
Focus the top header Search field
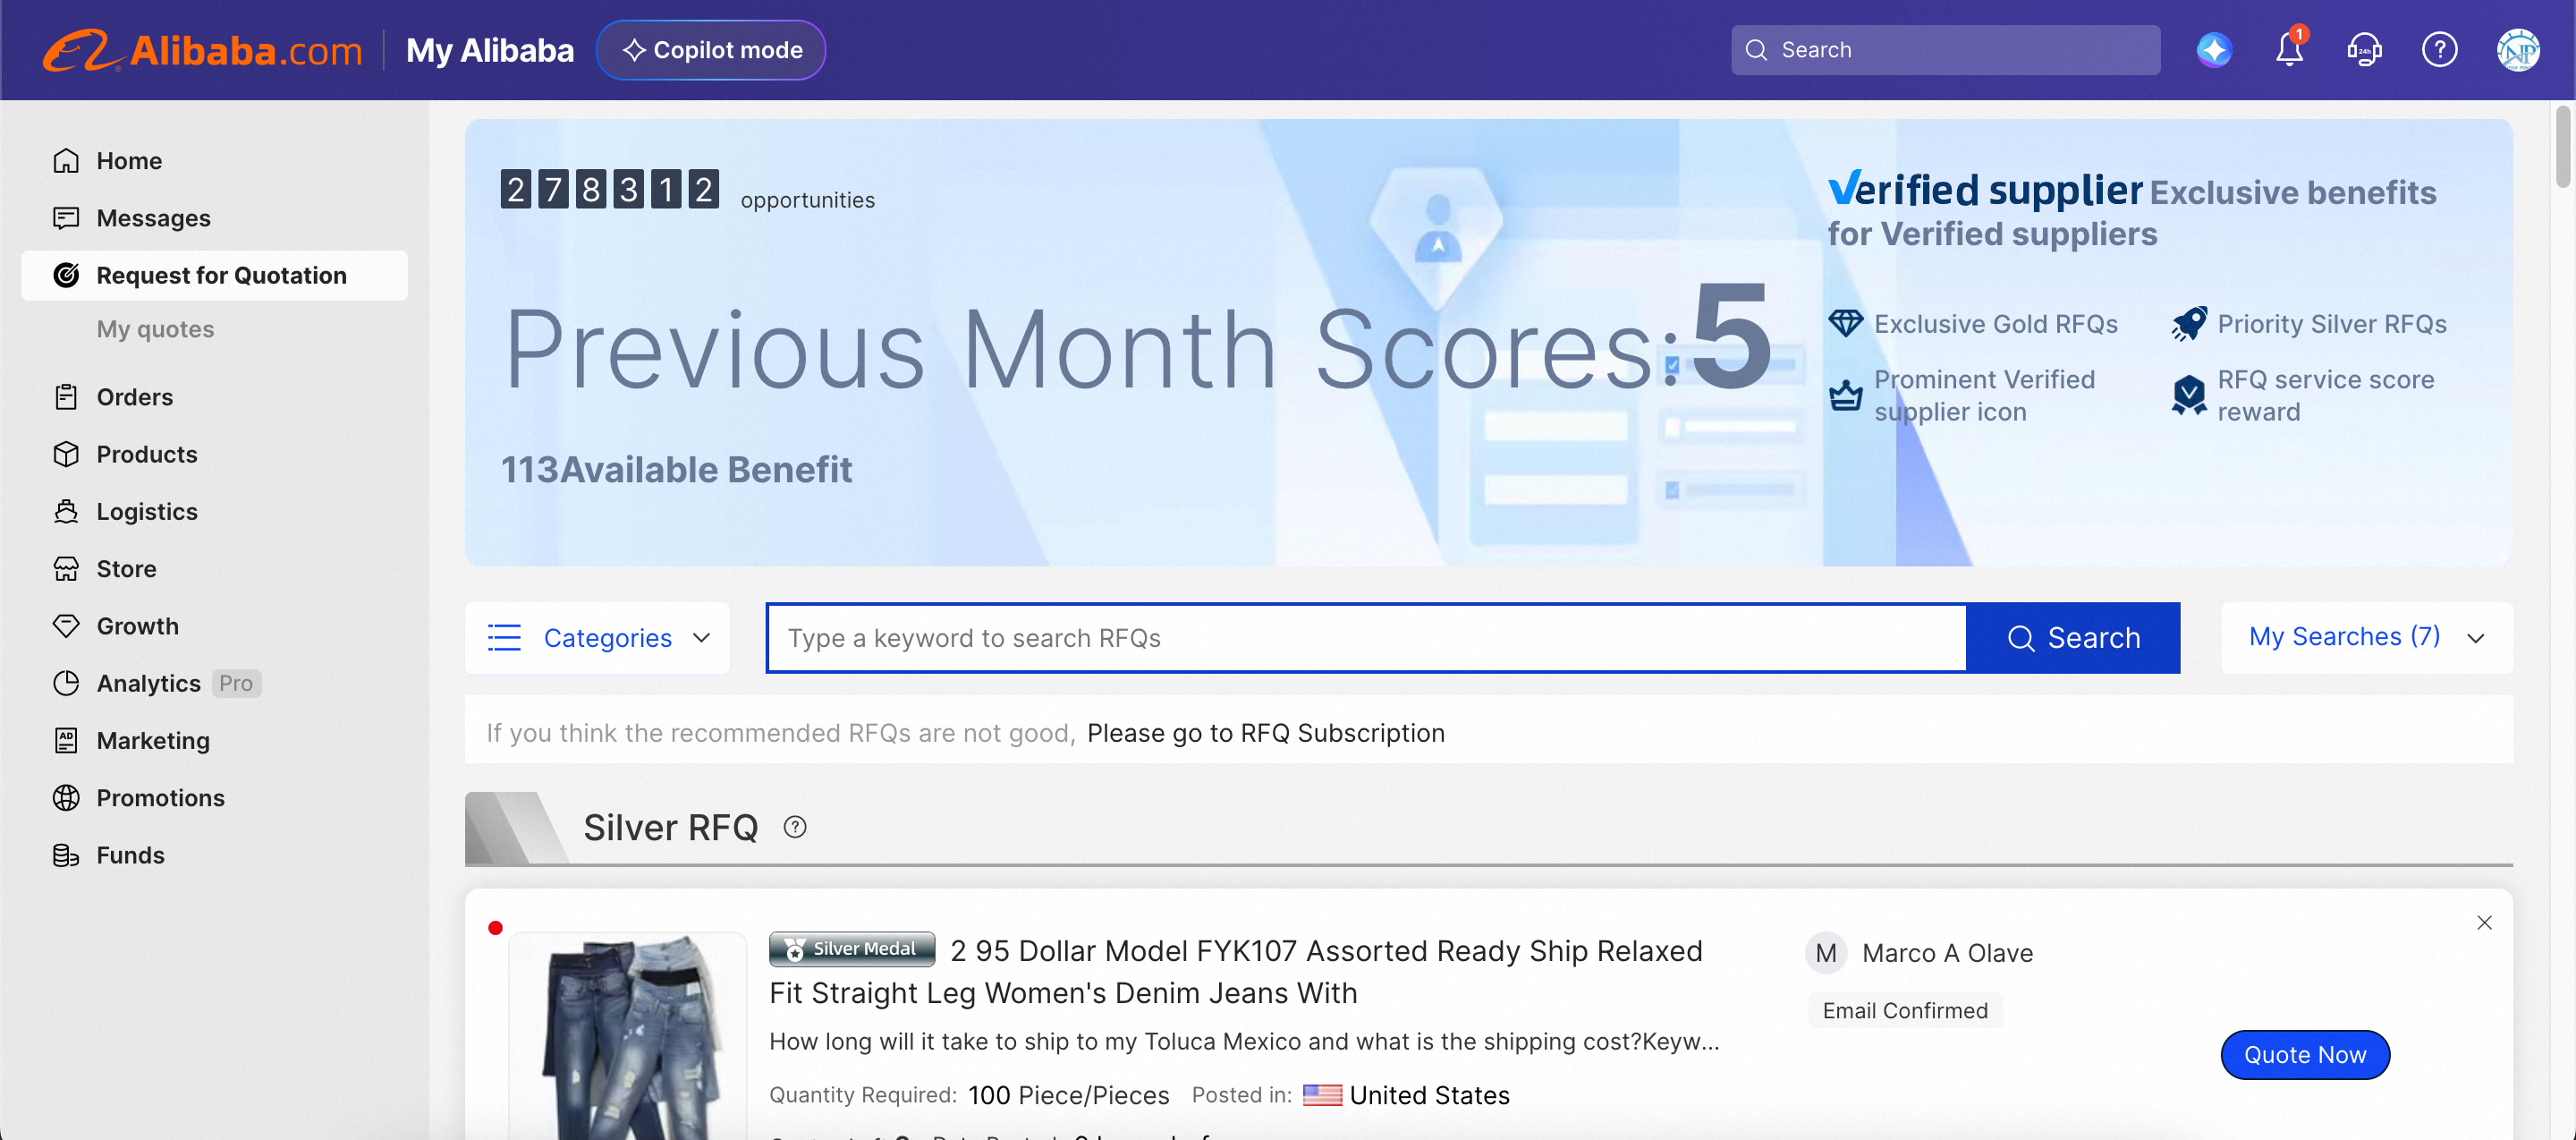coord(1945,50)
